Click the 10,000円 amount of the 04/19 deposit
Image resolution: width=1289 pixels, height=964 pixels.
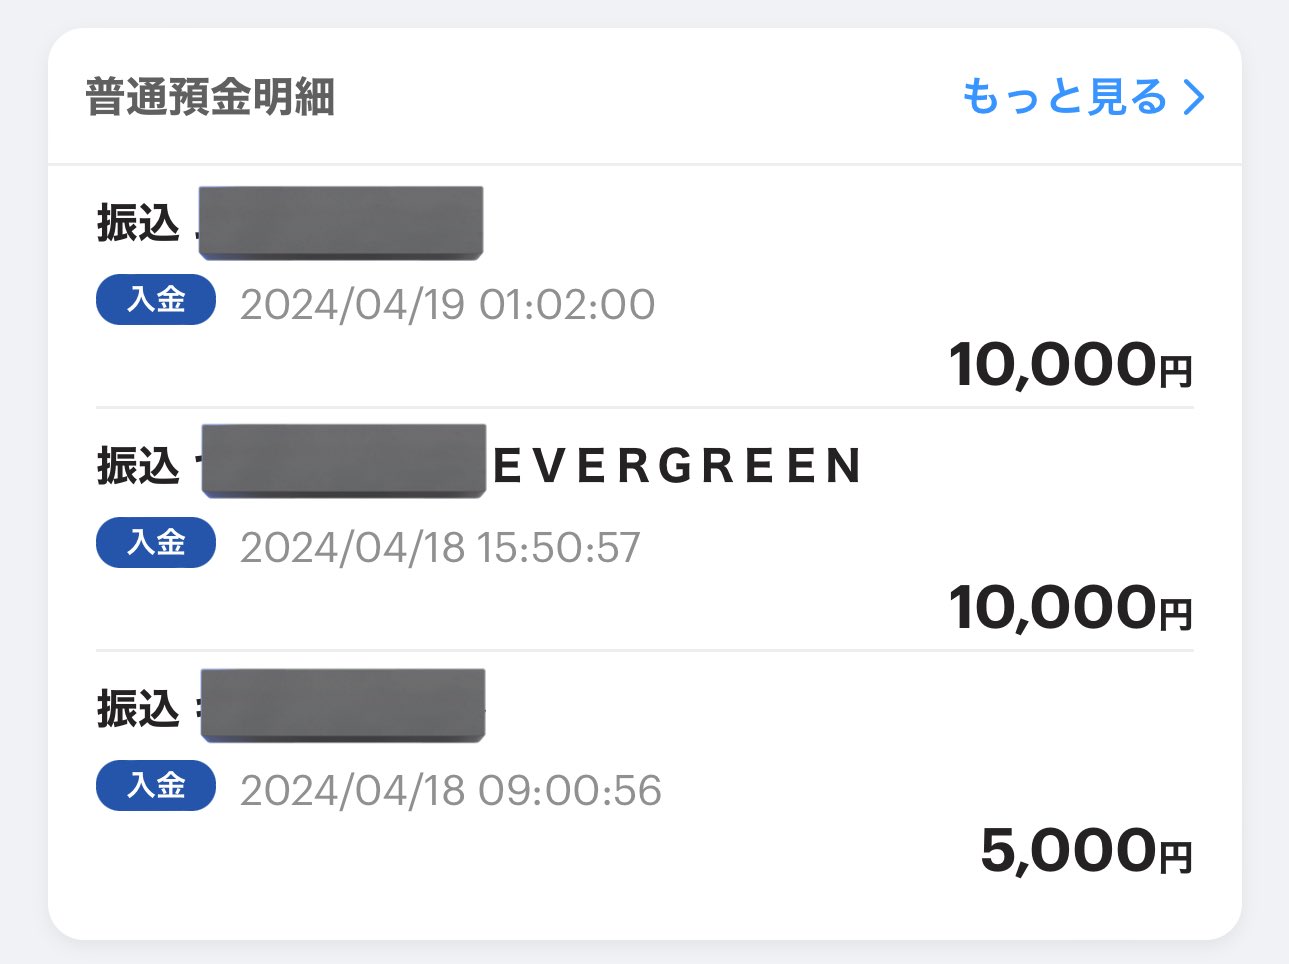click(1071, 364)
